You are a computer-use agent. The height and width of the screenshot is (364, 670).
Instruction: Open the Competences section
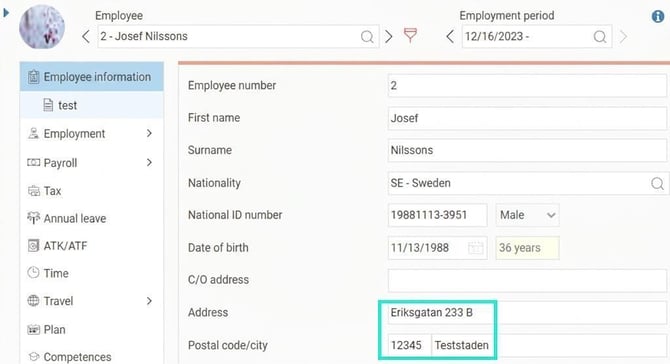coord(91,357)
